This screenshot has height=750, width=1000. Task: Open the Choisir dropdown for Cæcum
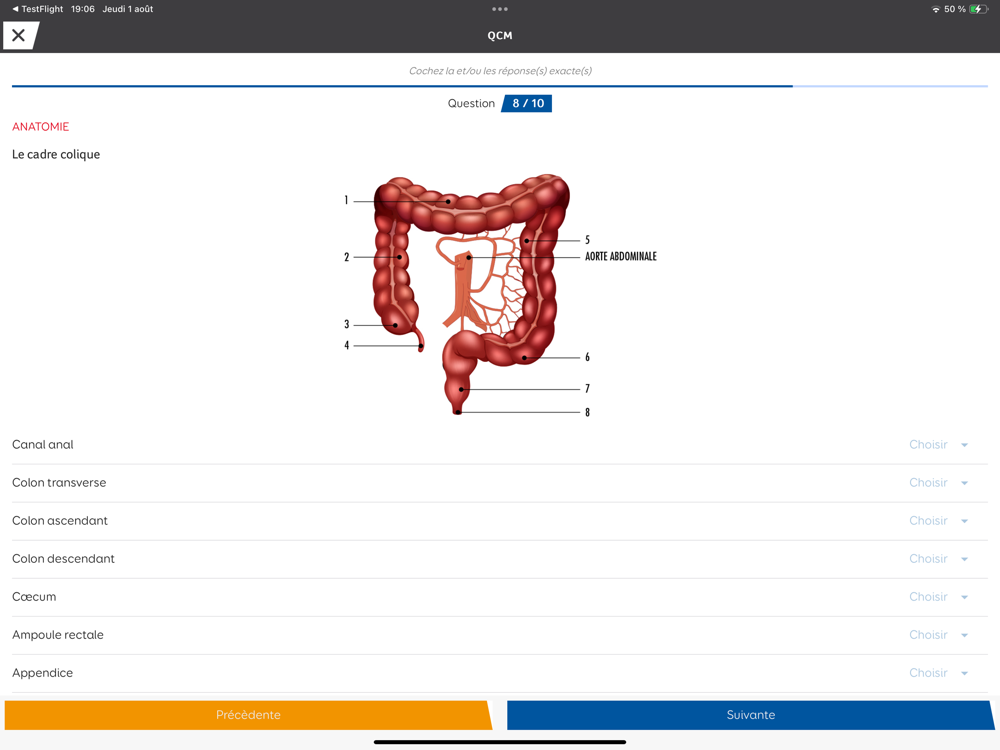click(938, 597)
